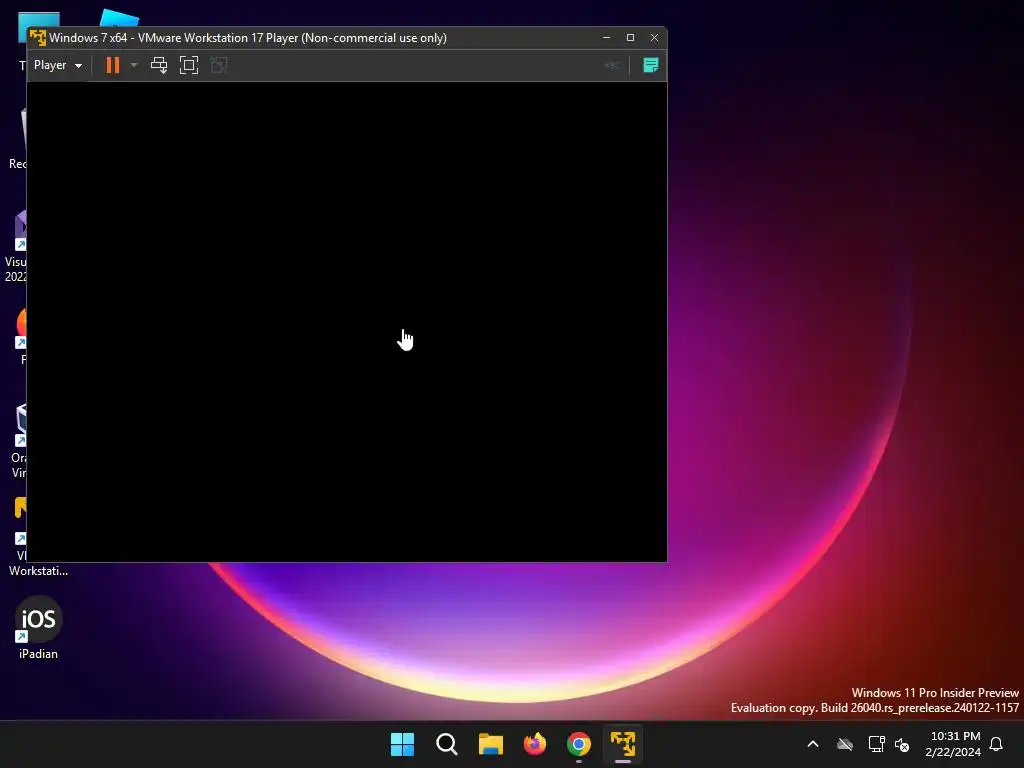The image size is (1024, 768).
Task: Click the dimmed devices arrow icon
Action: (611, 65)
